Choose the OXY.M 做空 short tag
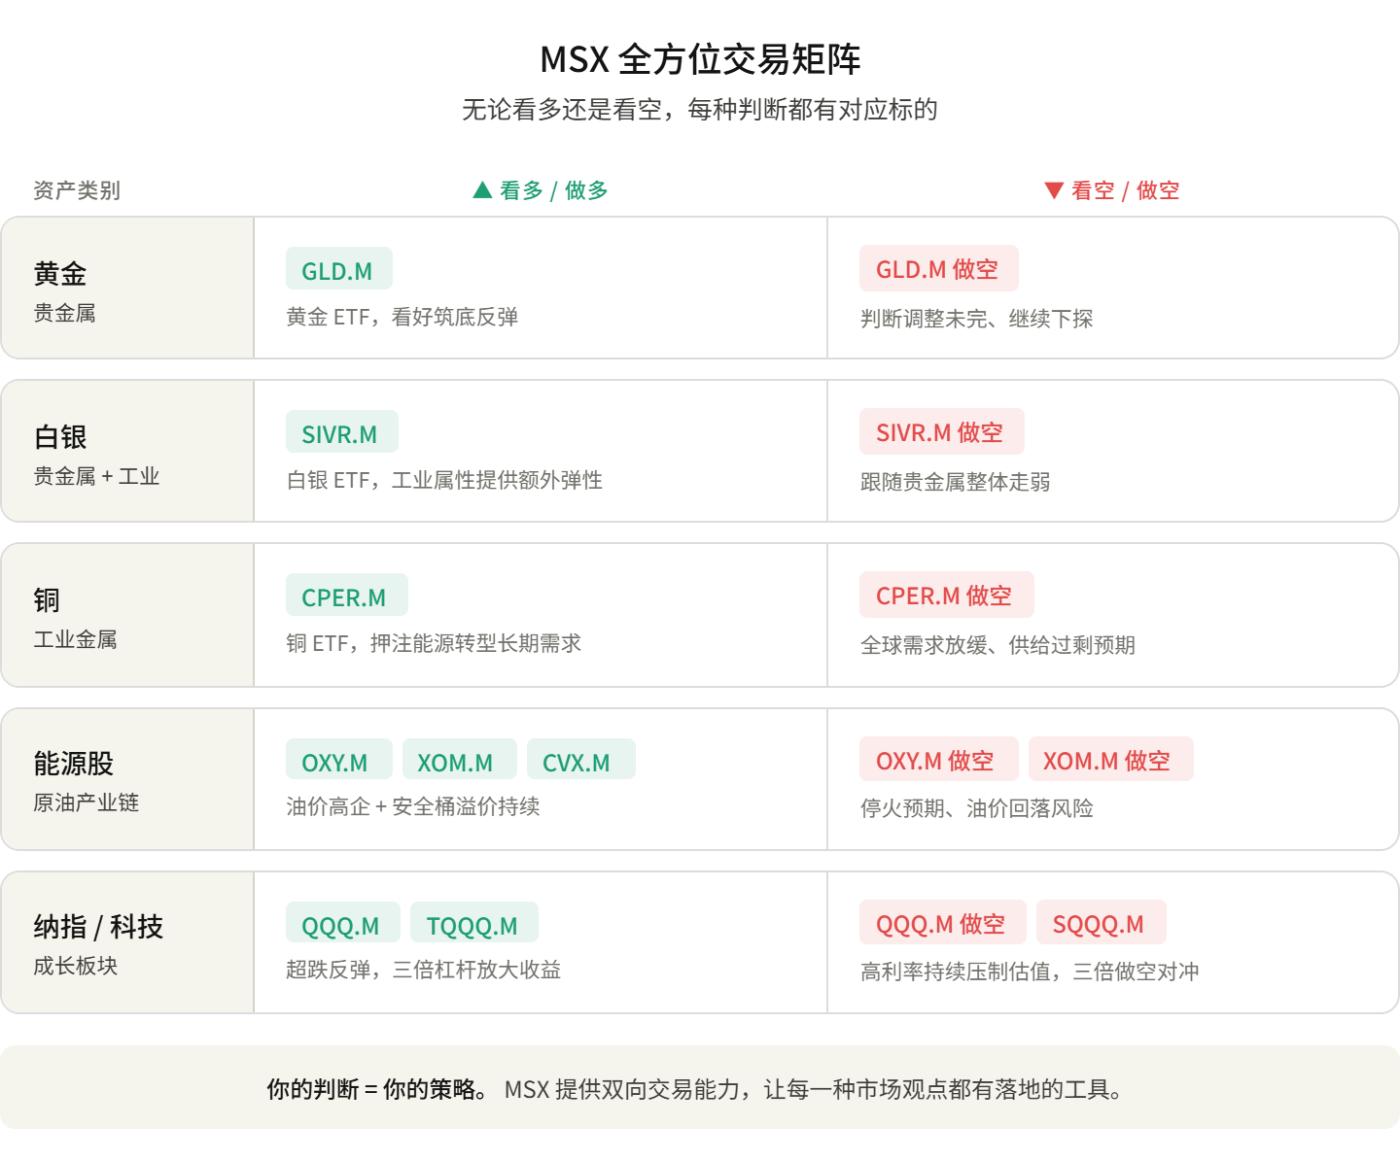This screenshot has height=1160, width=1400. [x=936, y=760]
